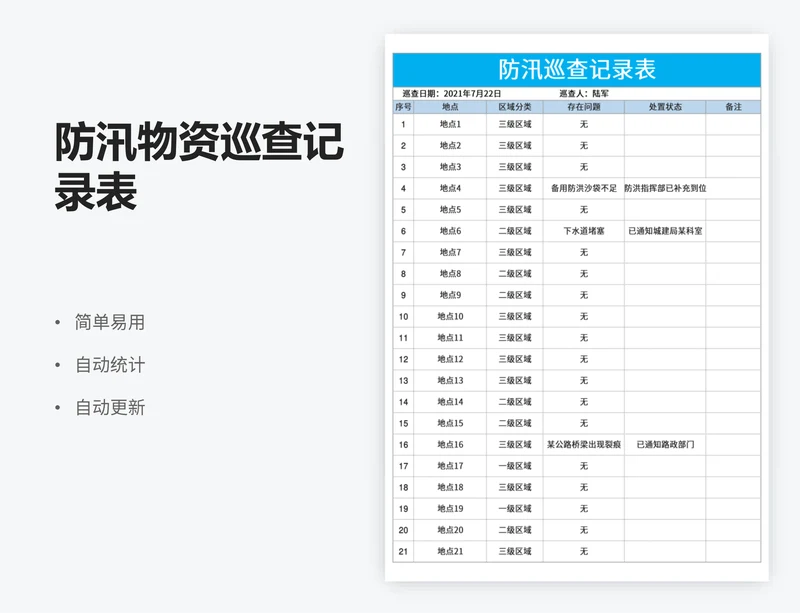Click the cell '地点11'
The height and width of the screenshot is (613, 800).
(450, 338)
